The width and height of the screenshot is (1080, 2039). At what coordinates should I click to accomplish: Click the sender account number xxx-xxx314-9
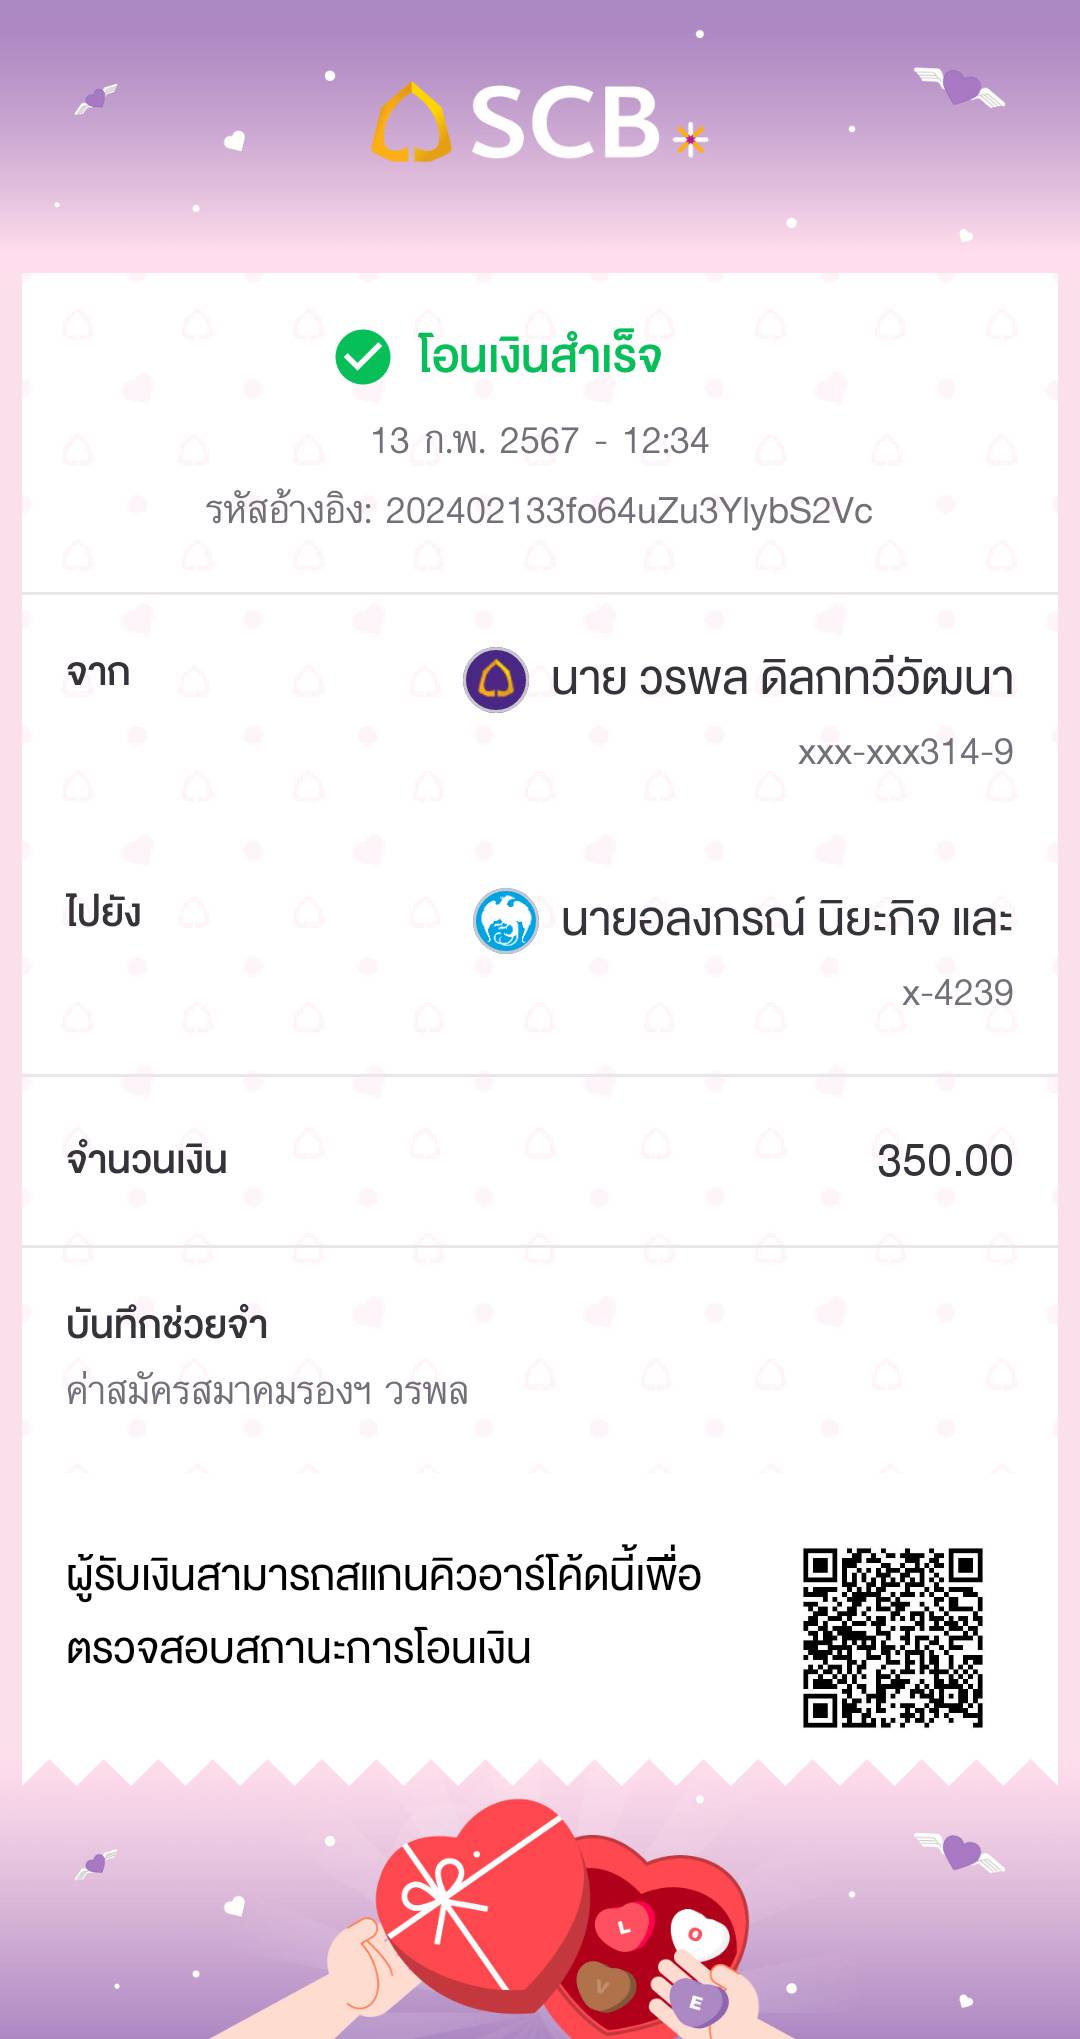click(x=905, y=752)
